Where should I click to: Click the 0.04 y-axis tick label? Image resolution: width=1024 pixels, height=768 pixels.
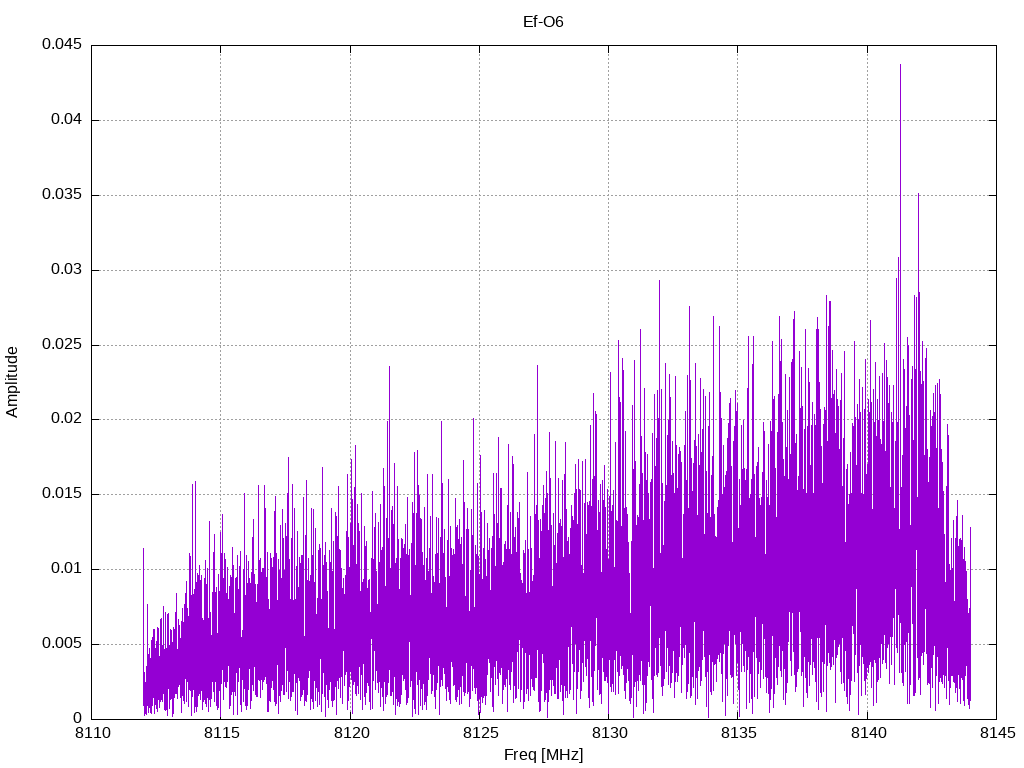point(67,119)
